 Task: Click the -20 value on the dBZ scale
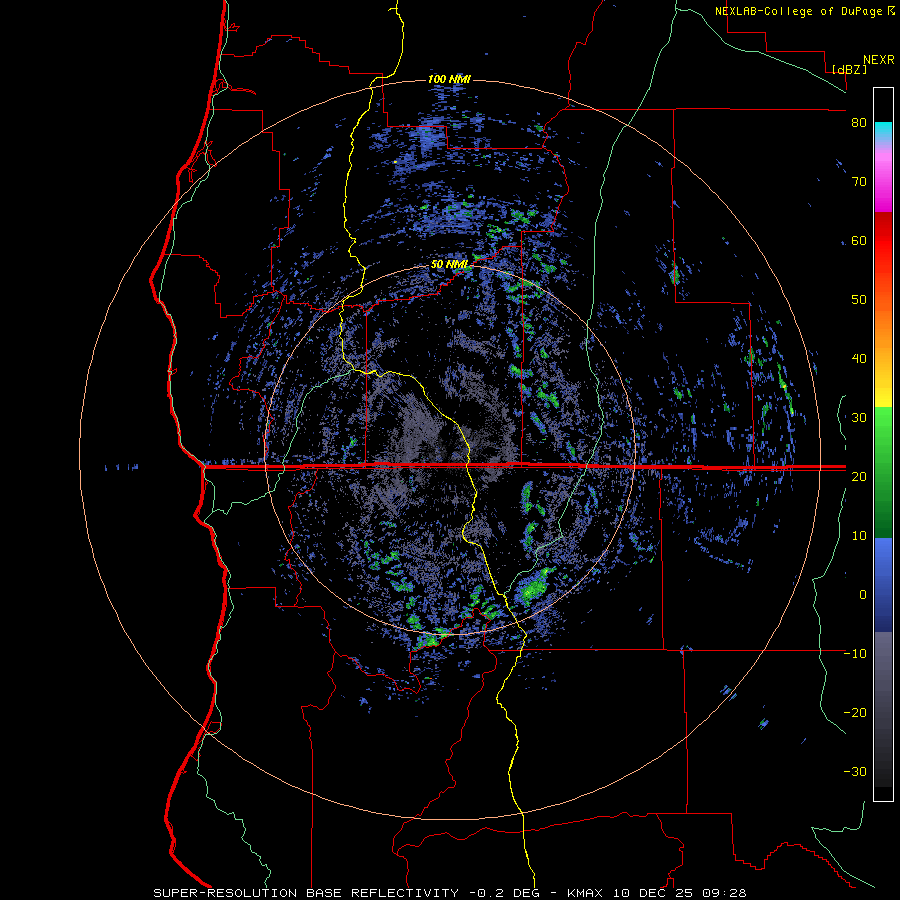coord(855,712)
